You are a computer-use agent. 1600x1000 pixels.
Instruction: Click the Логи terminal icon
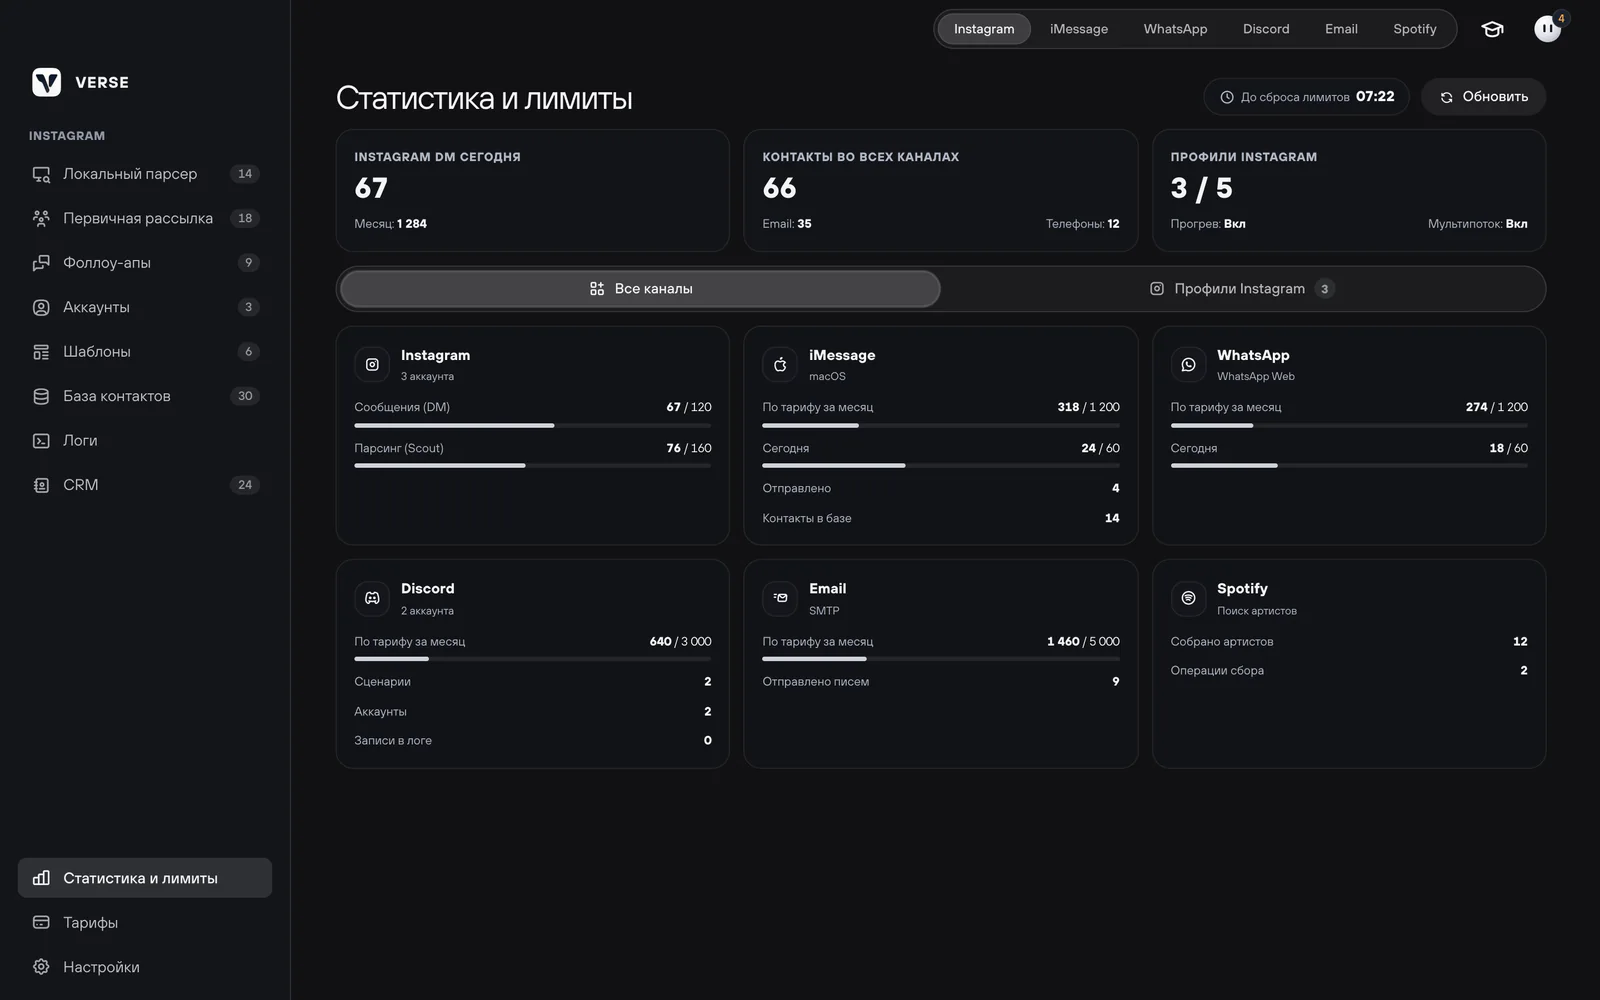coord(41,440)
